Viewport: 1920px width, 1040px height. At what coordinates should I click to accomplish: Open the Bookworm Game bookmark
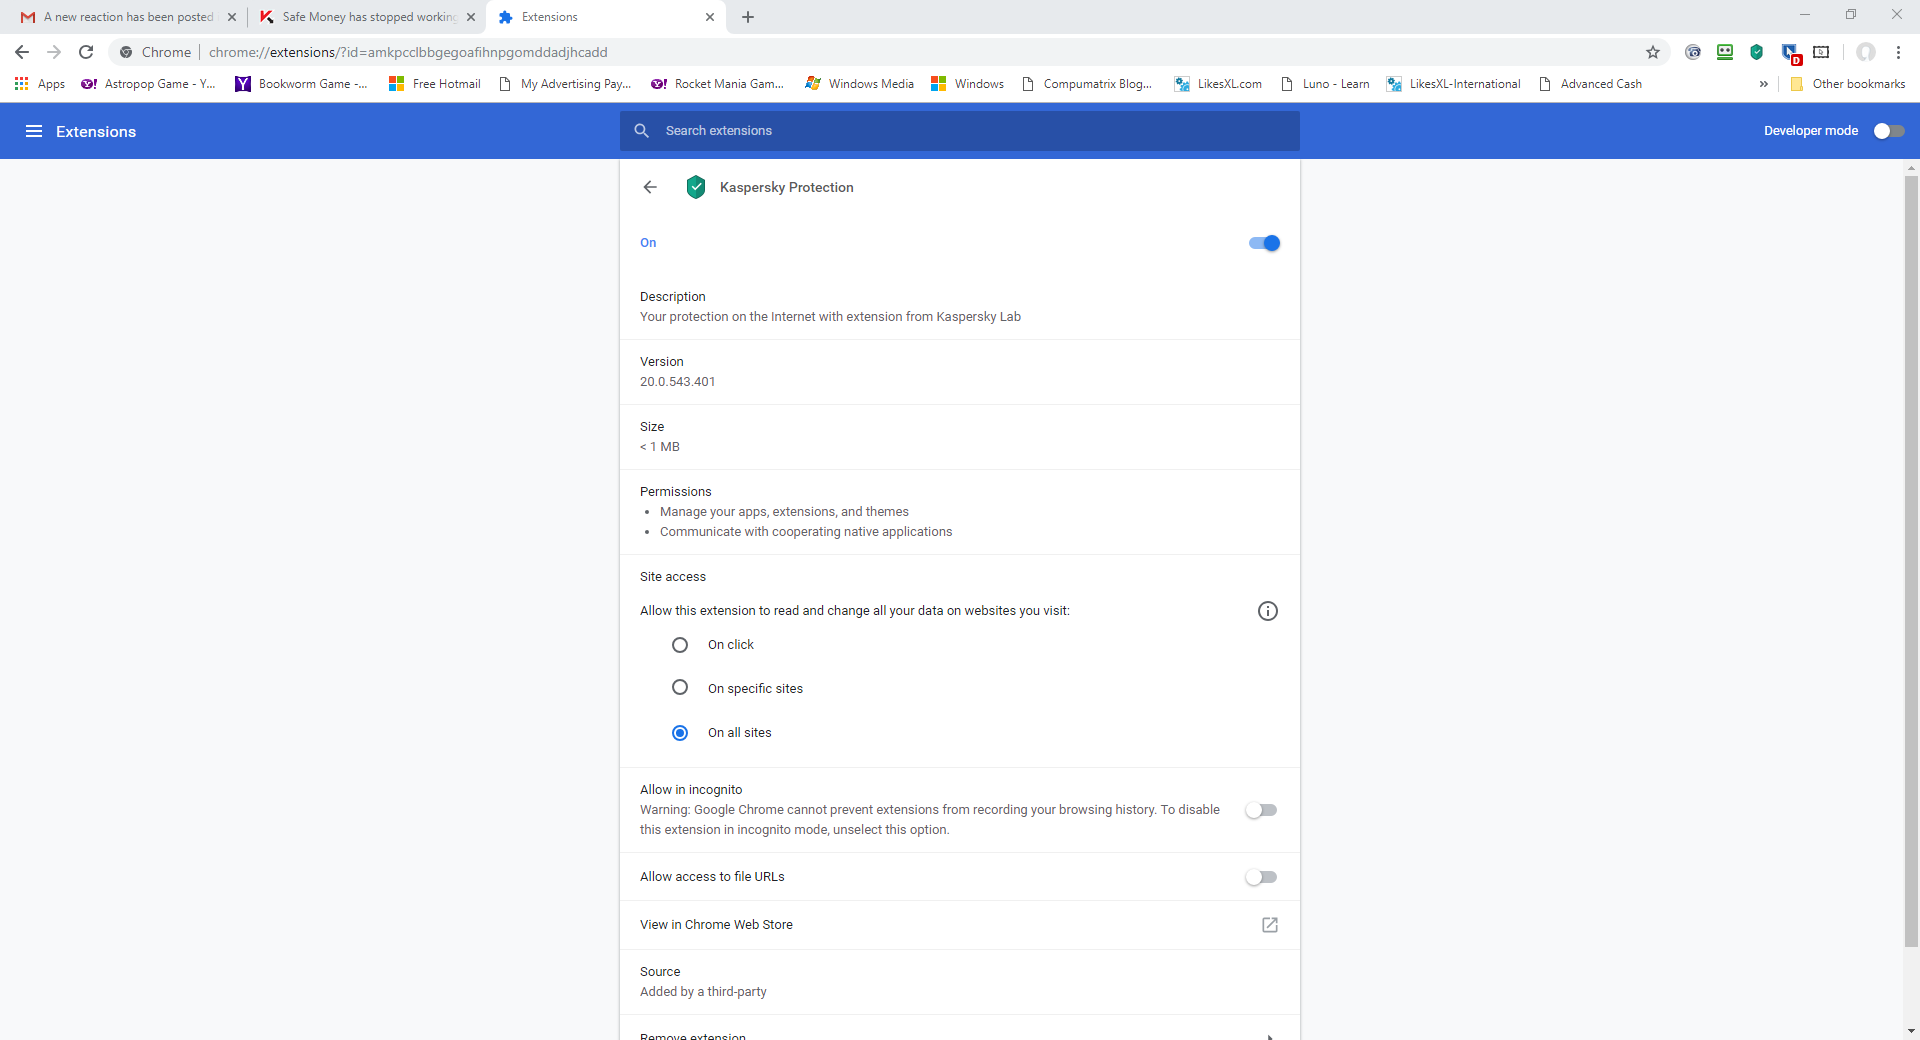(301, 84)
